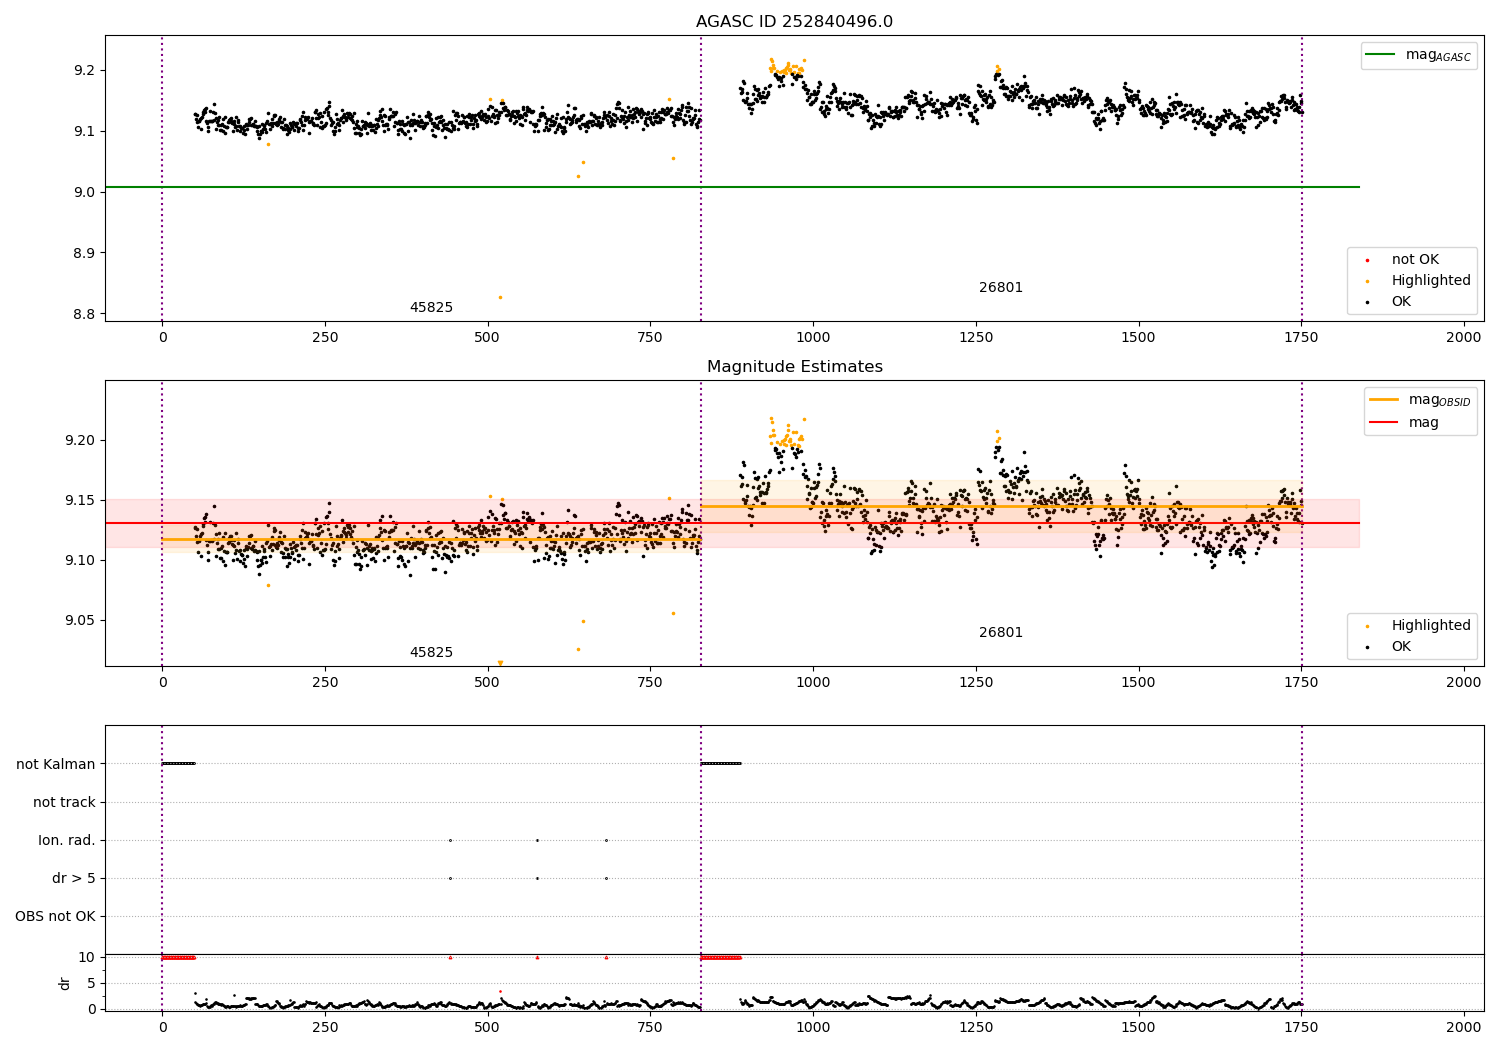This screenshot has width=1500, height=1050.
Task: Click the 8.8 y-tick label
Action: 84,315
